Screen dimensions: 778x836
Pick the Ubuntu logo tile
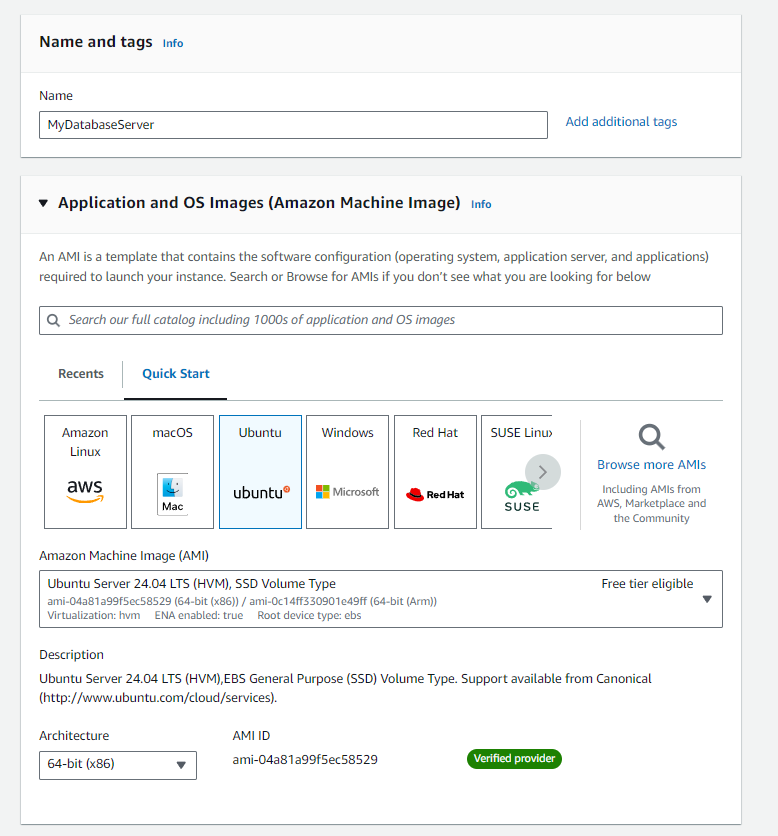pyautogui.click(x=260, y=472)
